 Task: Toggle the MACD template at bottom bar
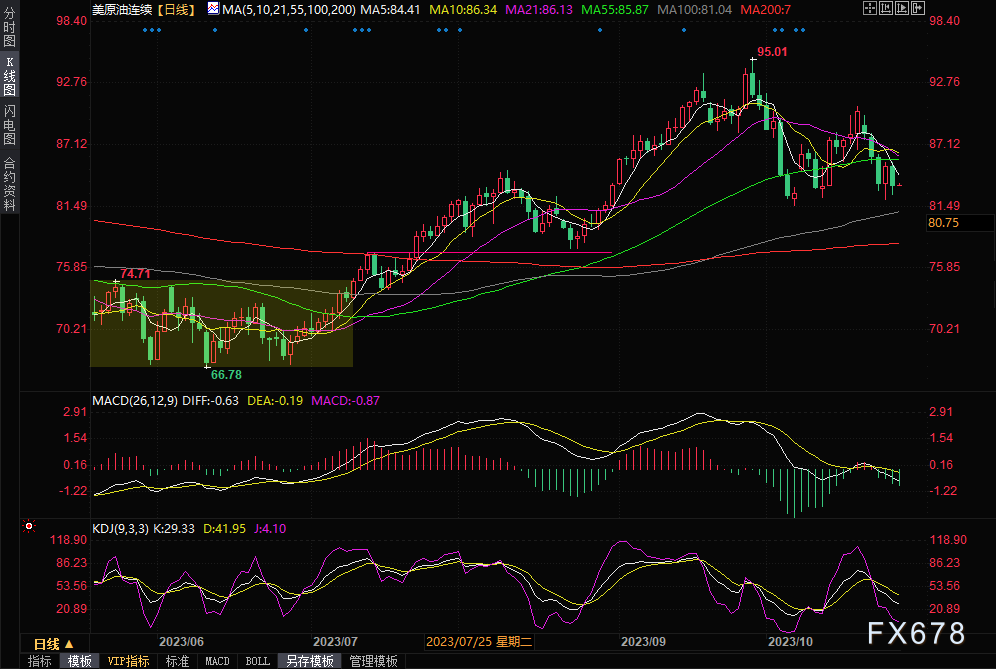click(217, 661)
